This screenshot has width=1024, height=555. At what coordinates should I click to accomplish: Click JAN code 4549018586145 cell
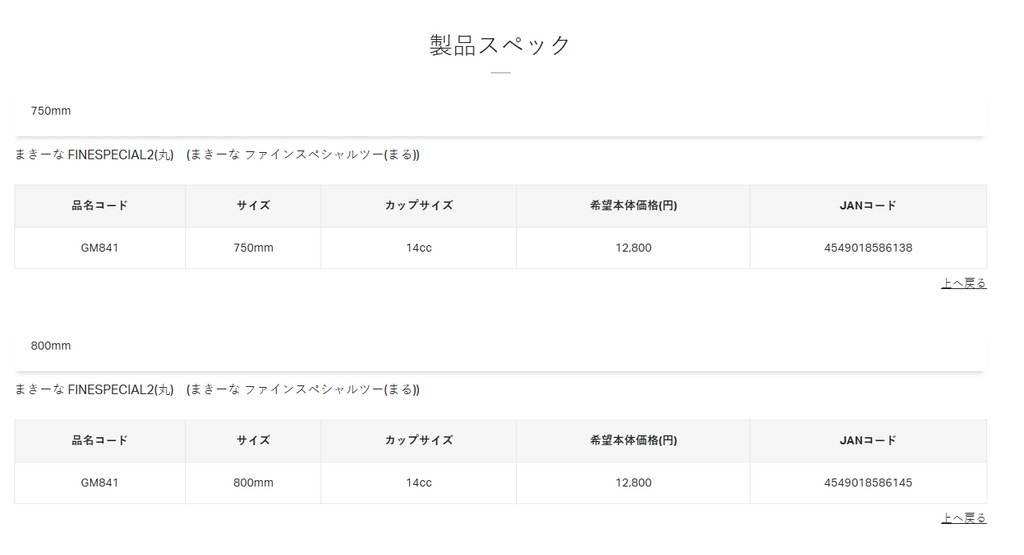pyautogui.click(x=868, y=483)
